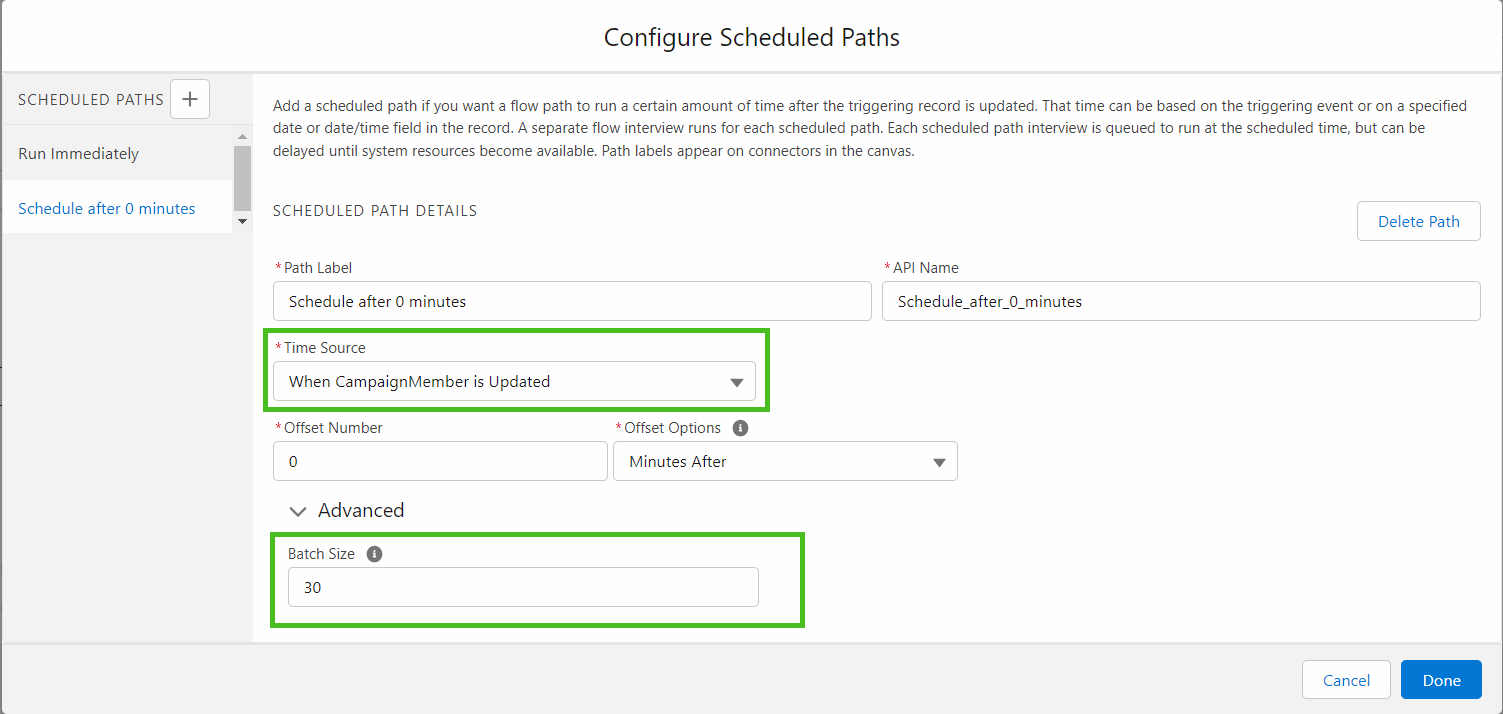
Task: Click the Batch Size input showing 30
Action: (522, 587)
